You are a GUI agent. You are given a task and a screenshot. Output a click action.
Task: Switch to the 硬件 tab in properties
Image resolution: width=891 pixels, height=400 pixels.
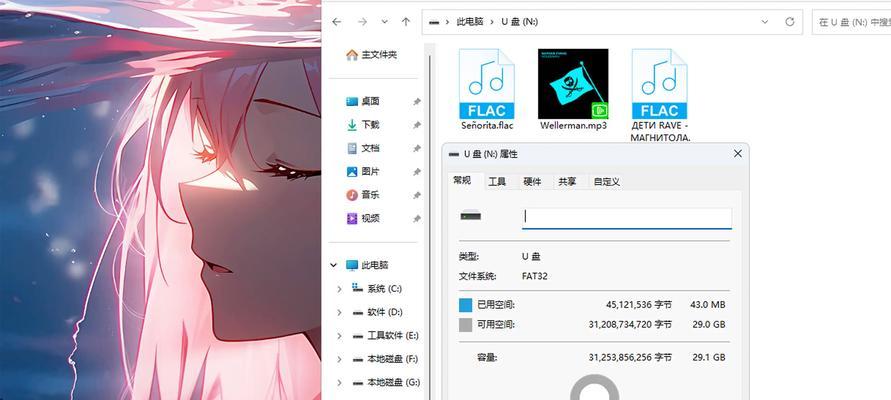point(532,182)
